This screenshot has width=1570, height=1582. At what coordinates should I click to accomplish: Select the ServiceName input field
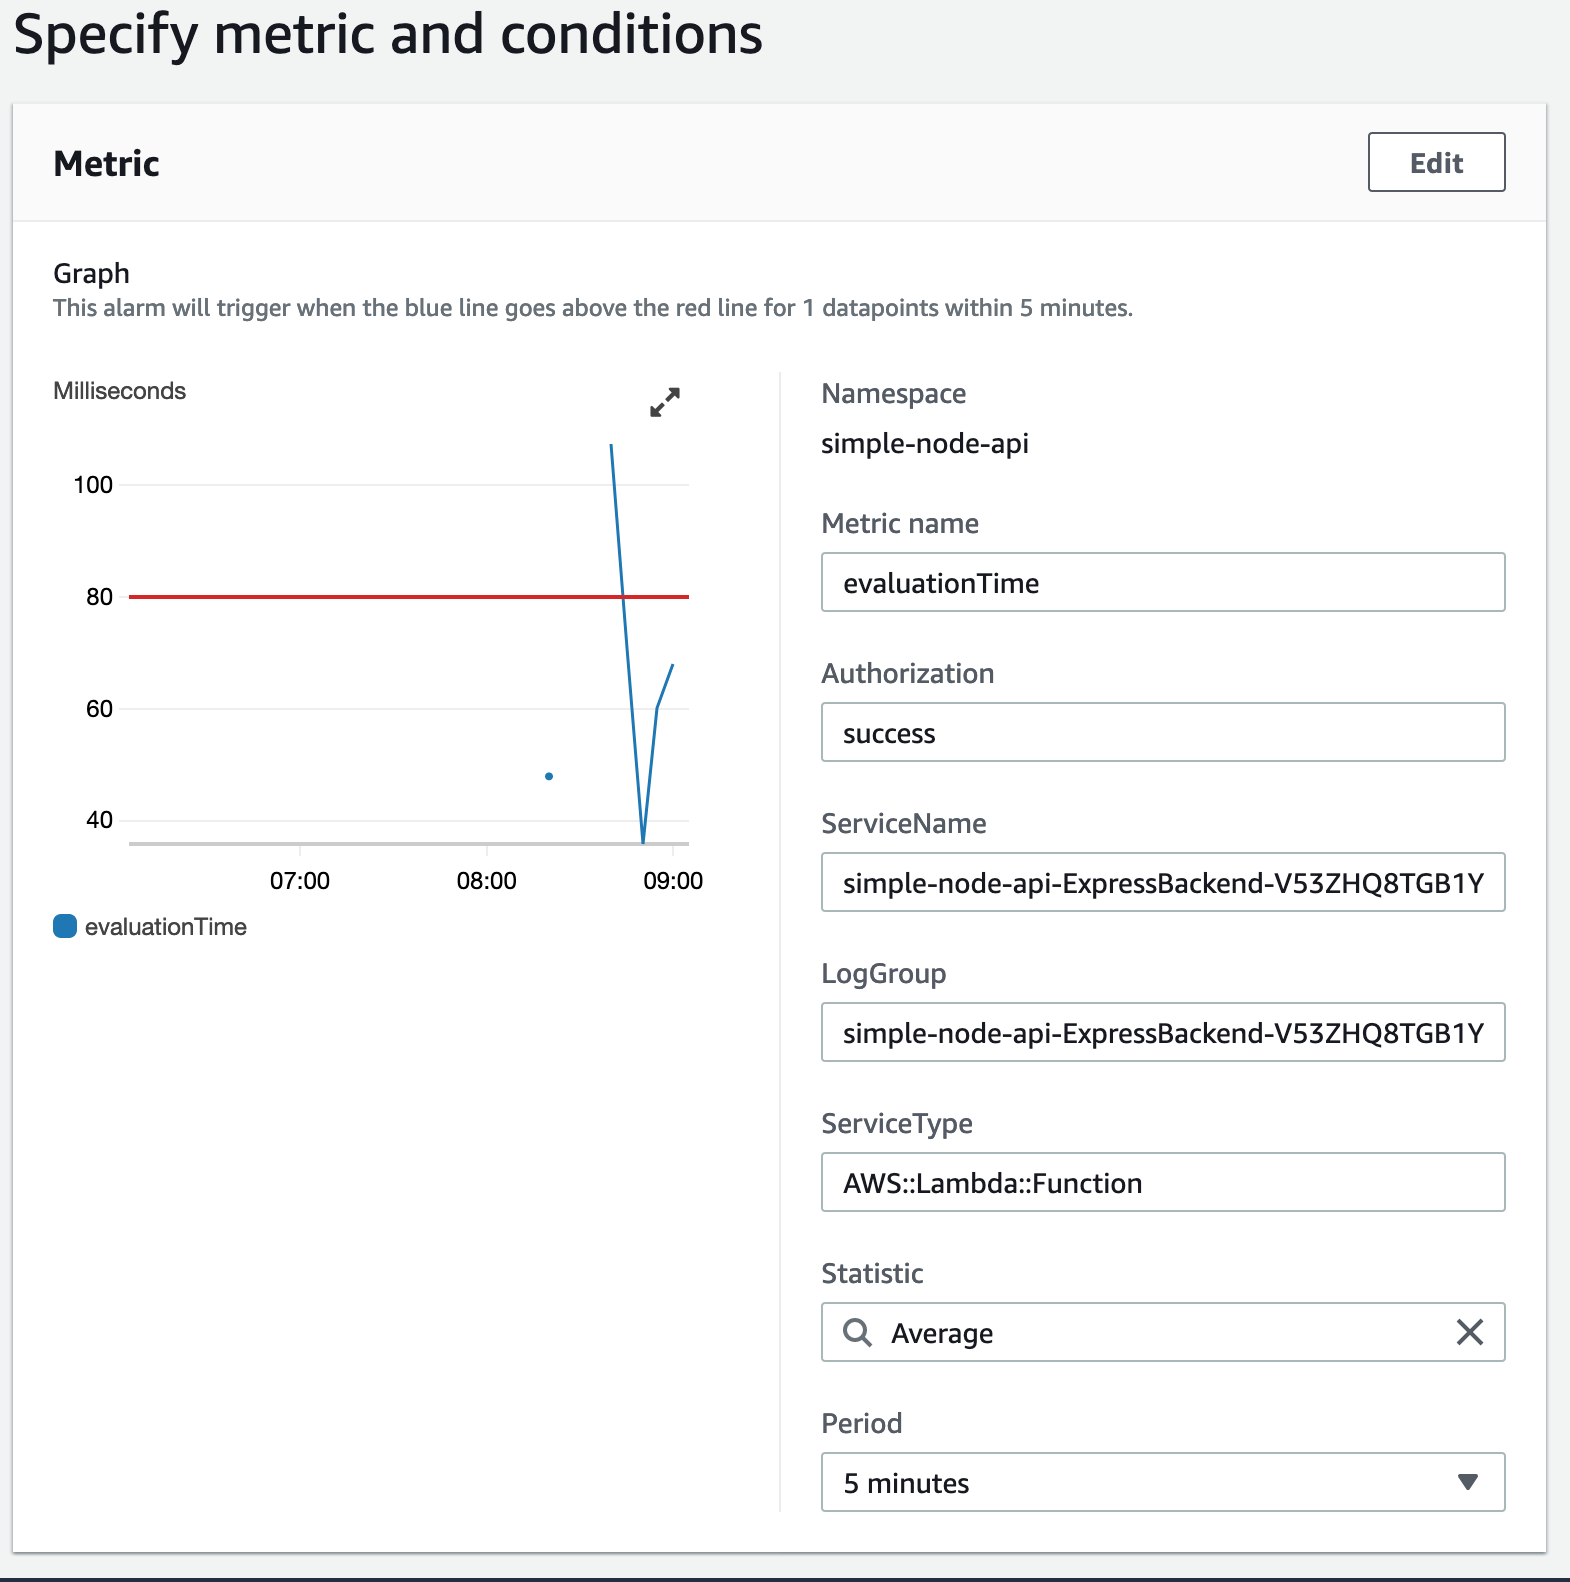1162,882
